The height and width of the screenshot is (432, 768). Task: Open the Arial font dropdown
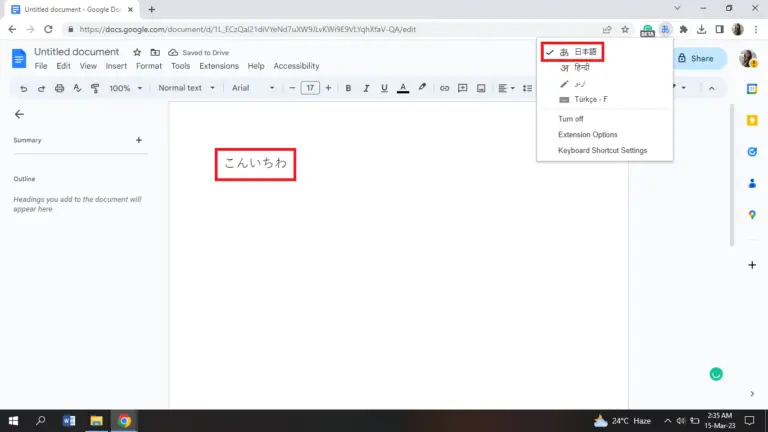(x=253, y=88)
